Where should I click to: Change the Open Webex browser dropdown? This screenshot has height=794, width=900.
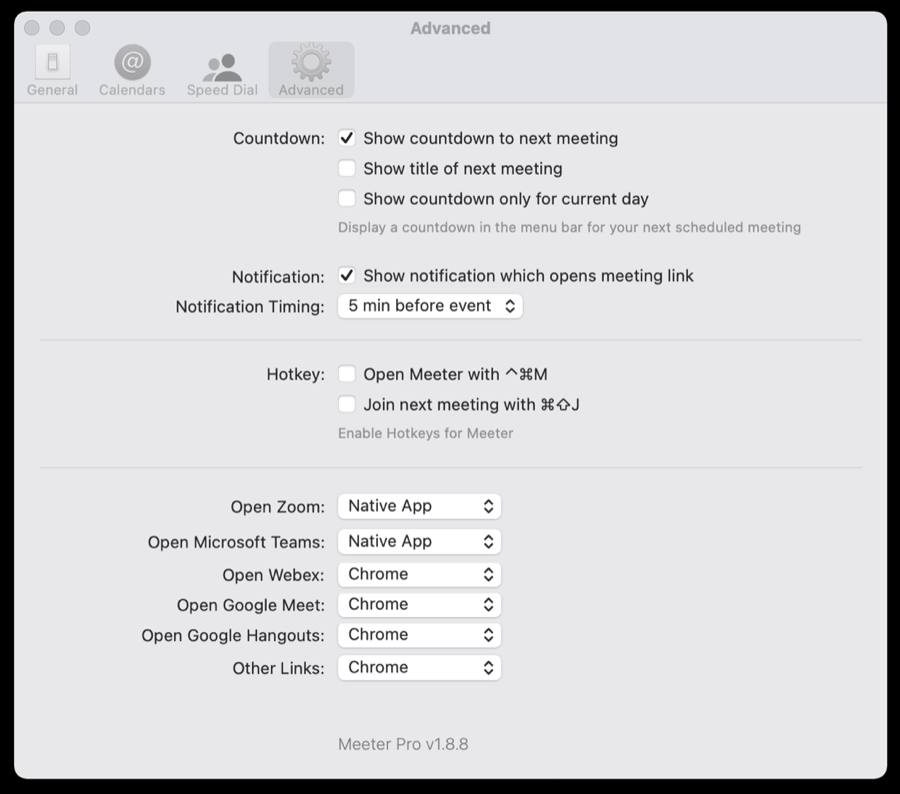(419, 574)
